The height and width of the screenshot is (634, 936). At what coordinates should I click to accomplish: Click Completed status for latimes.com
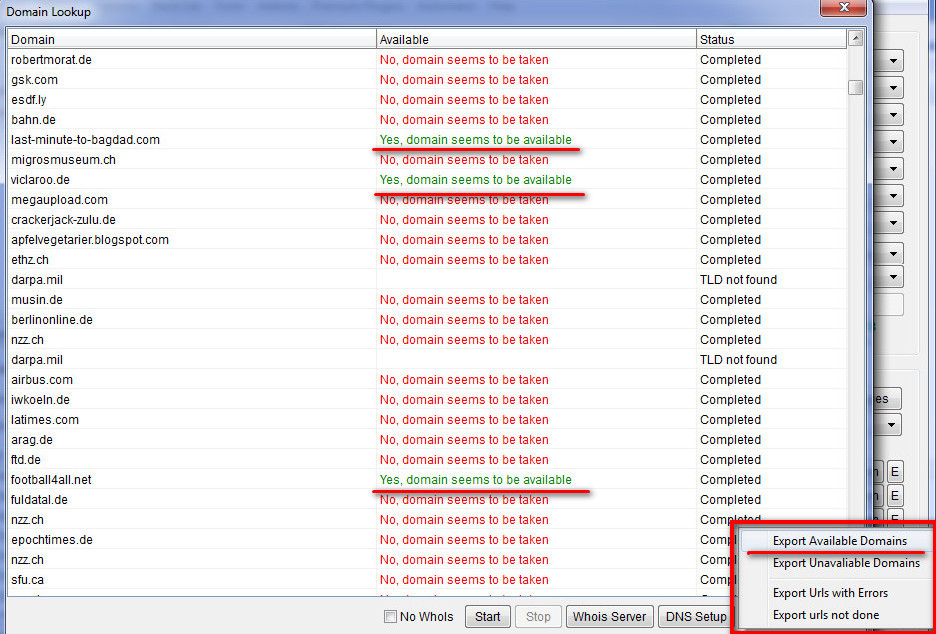coord(730,420)
